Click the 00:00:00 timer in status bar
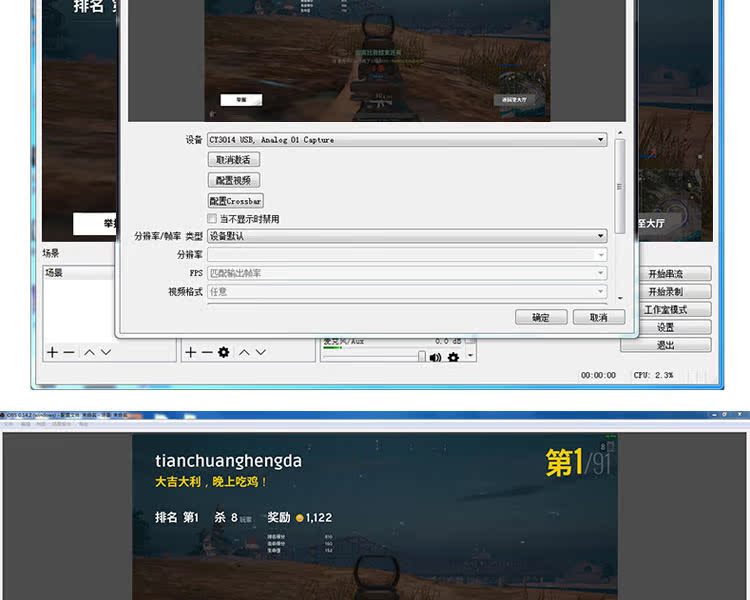 coord(598,375)
